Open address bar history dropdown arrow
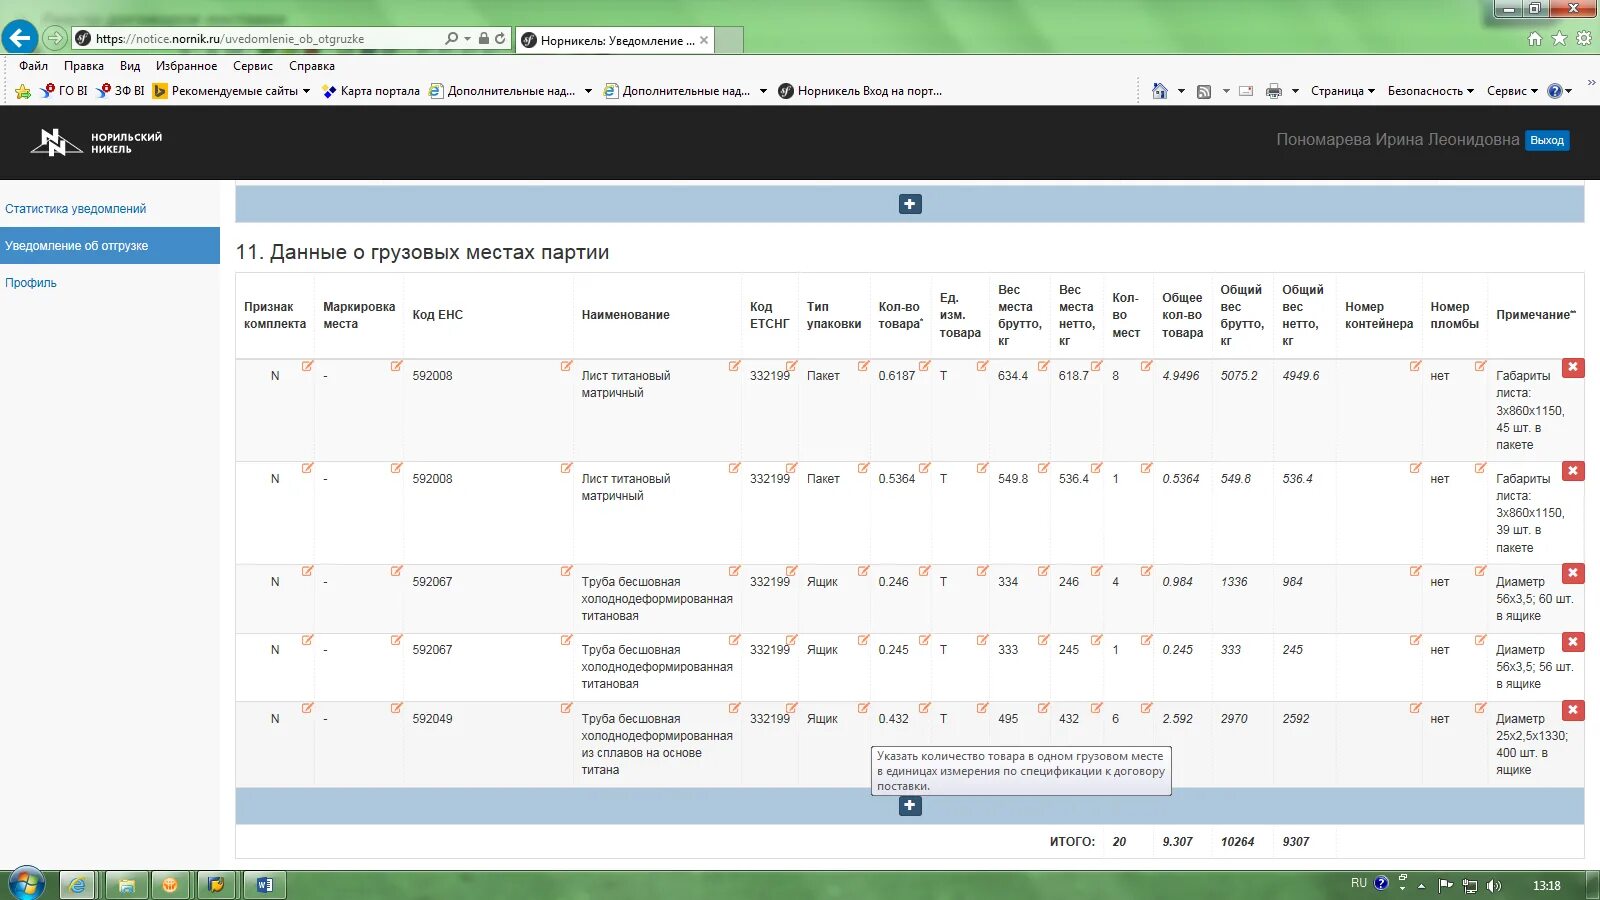The width and height of the screenshot is (1600, 900). tap(468, 39)
